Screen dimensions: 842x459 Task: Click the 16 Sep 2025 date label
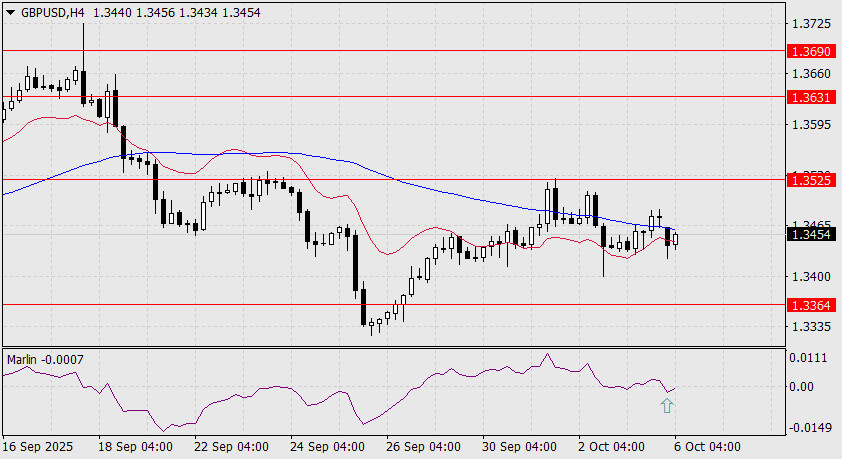39,445
